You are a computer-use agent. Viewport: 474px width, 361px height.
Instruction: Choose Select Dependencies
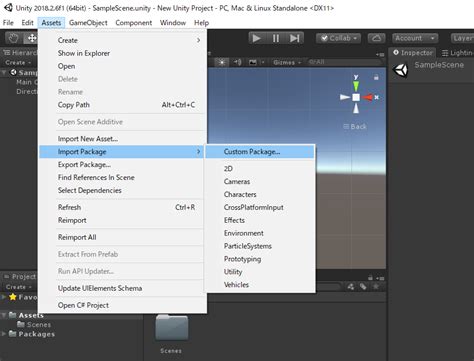pos(122,190)
